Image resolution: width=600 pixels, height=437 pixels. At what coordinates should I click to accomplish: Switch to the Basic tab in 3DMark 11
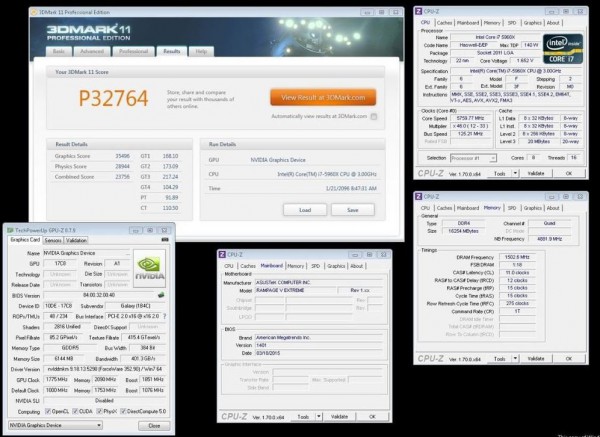tap(59, 51)
